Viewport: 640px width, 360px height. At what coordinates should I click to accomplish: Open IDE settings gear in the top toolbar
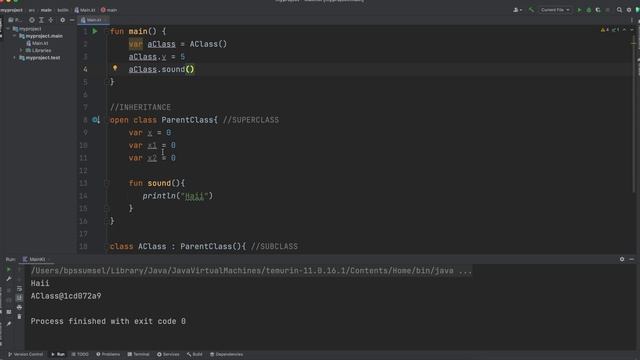coord(629,10)
